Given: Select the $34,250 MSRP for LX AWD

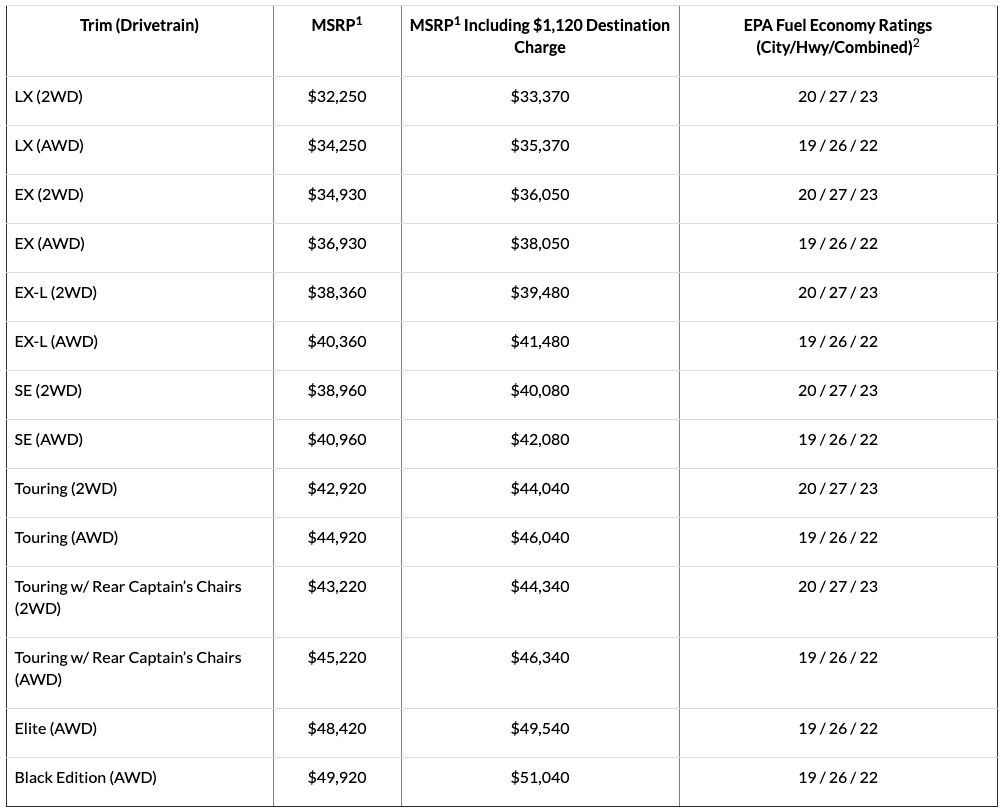Looking at the screenshot, I should click(337, 146).
